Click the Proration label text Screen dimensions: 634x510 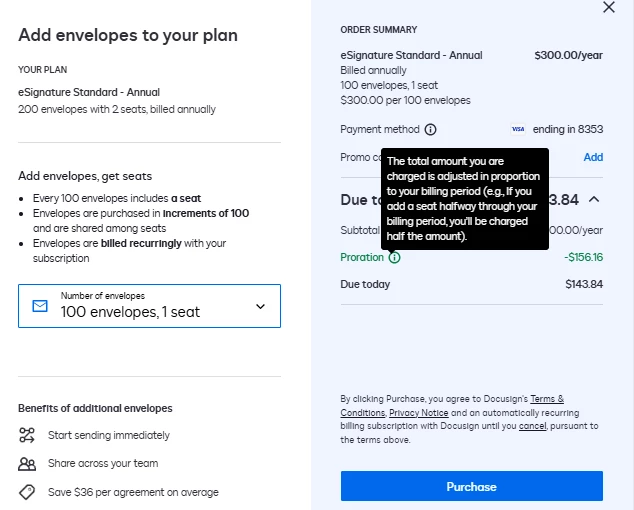coord(362,257)
